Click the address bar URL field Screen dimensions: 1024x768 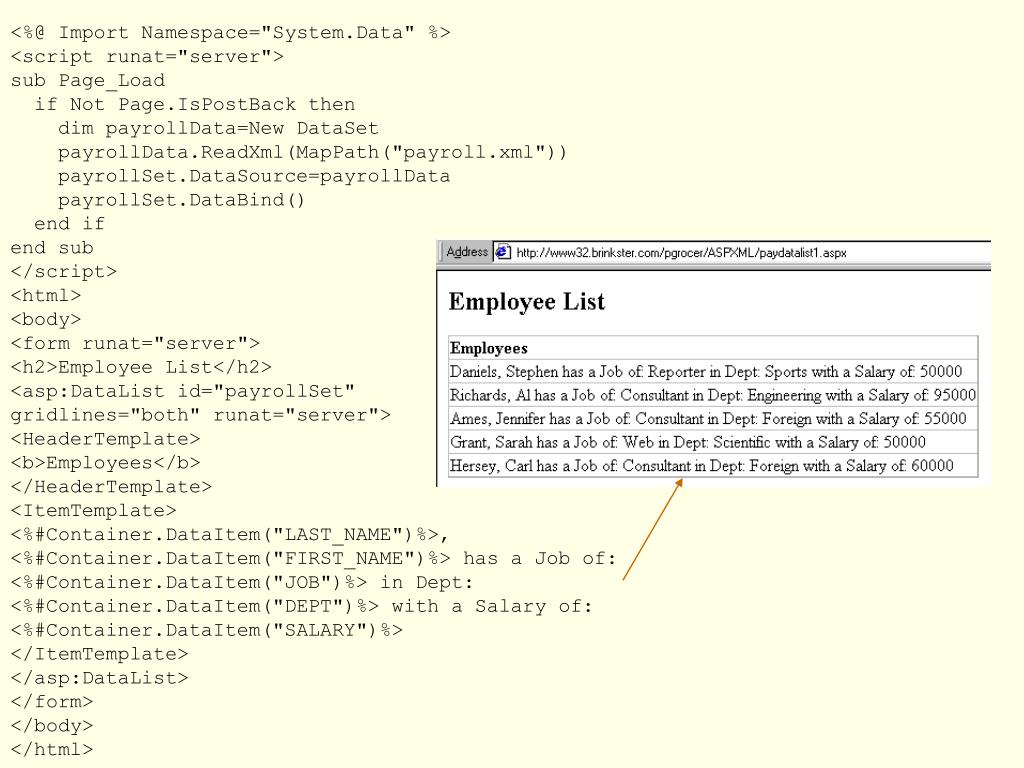[x=743, y=252]
